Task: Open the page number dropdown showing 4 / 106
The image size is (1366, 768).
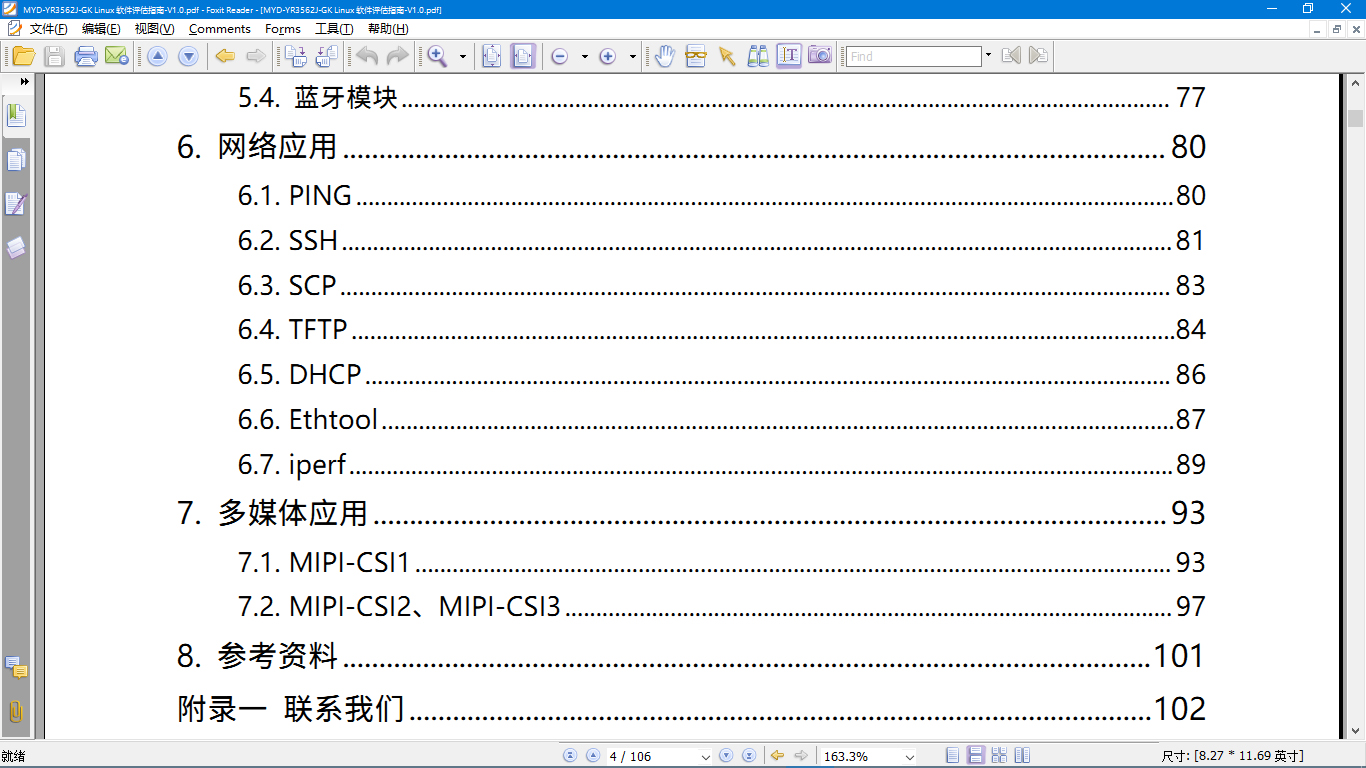Action: [707, 757]
